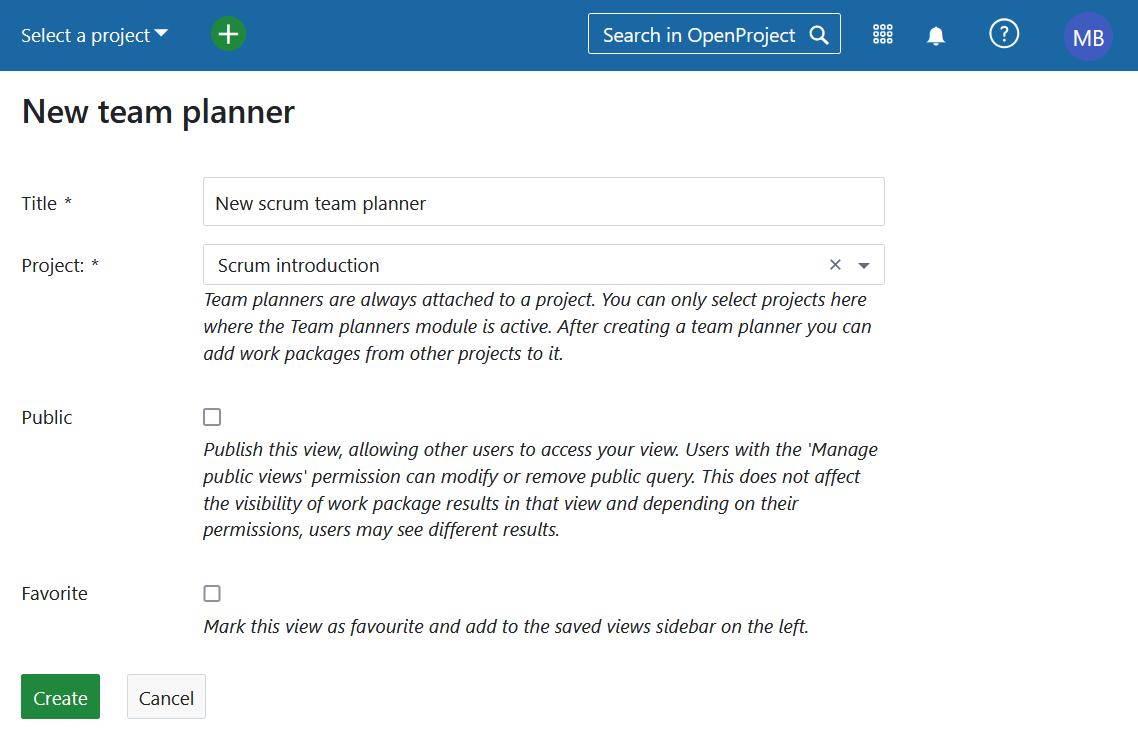
Task: Click the 'Favorite' field label
Action: tap(54, 593)
